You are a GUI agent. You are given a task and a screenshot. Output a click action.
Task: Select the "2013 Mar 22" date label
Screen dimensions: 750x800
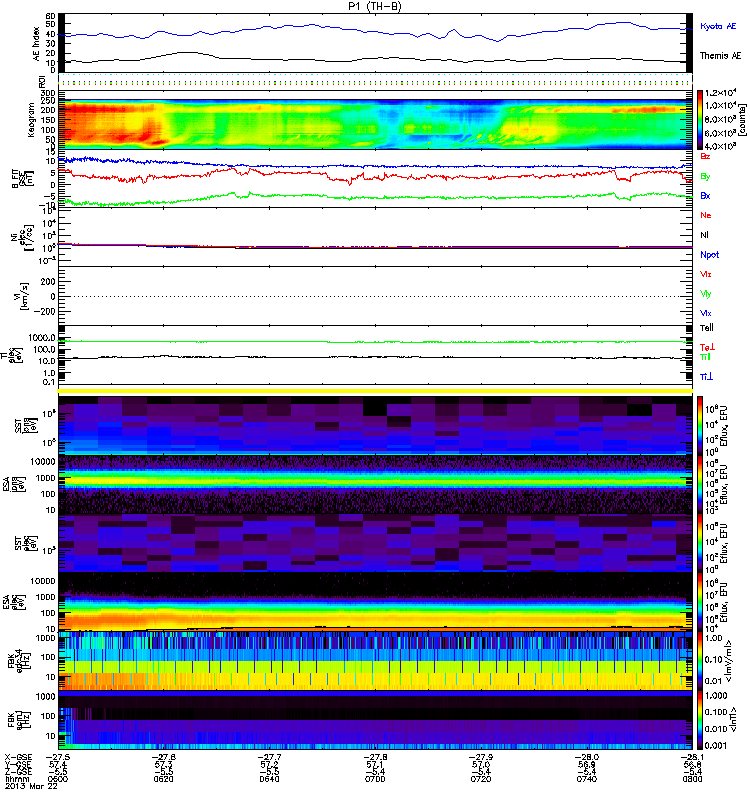pos(31,786)
